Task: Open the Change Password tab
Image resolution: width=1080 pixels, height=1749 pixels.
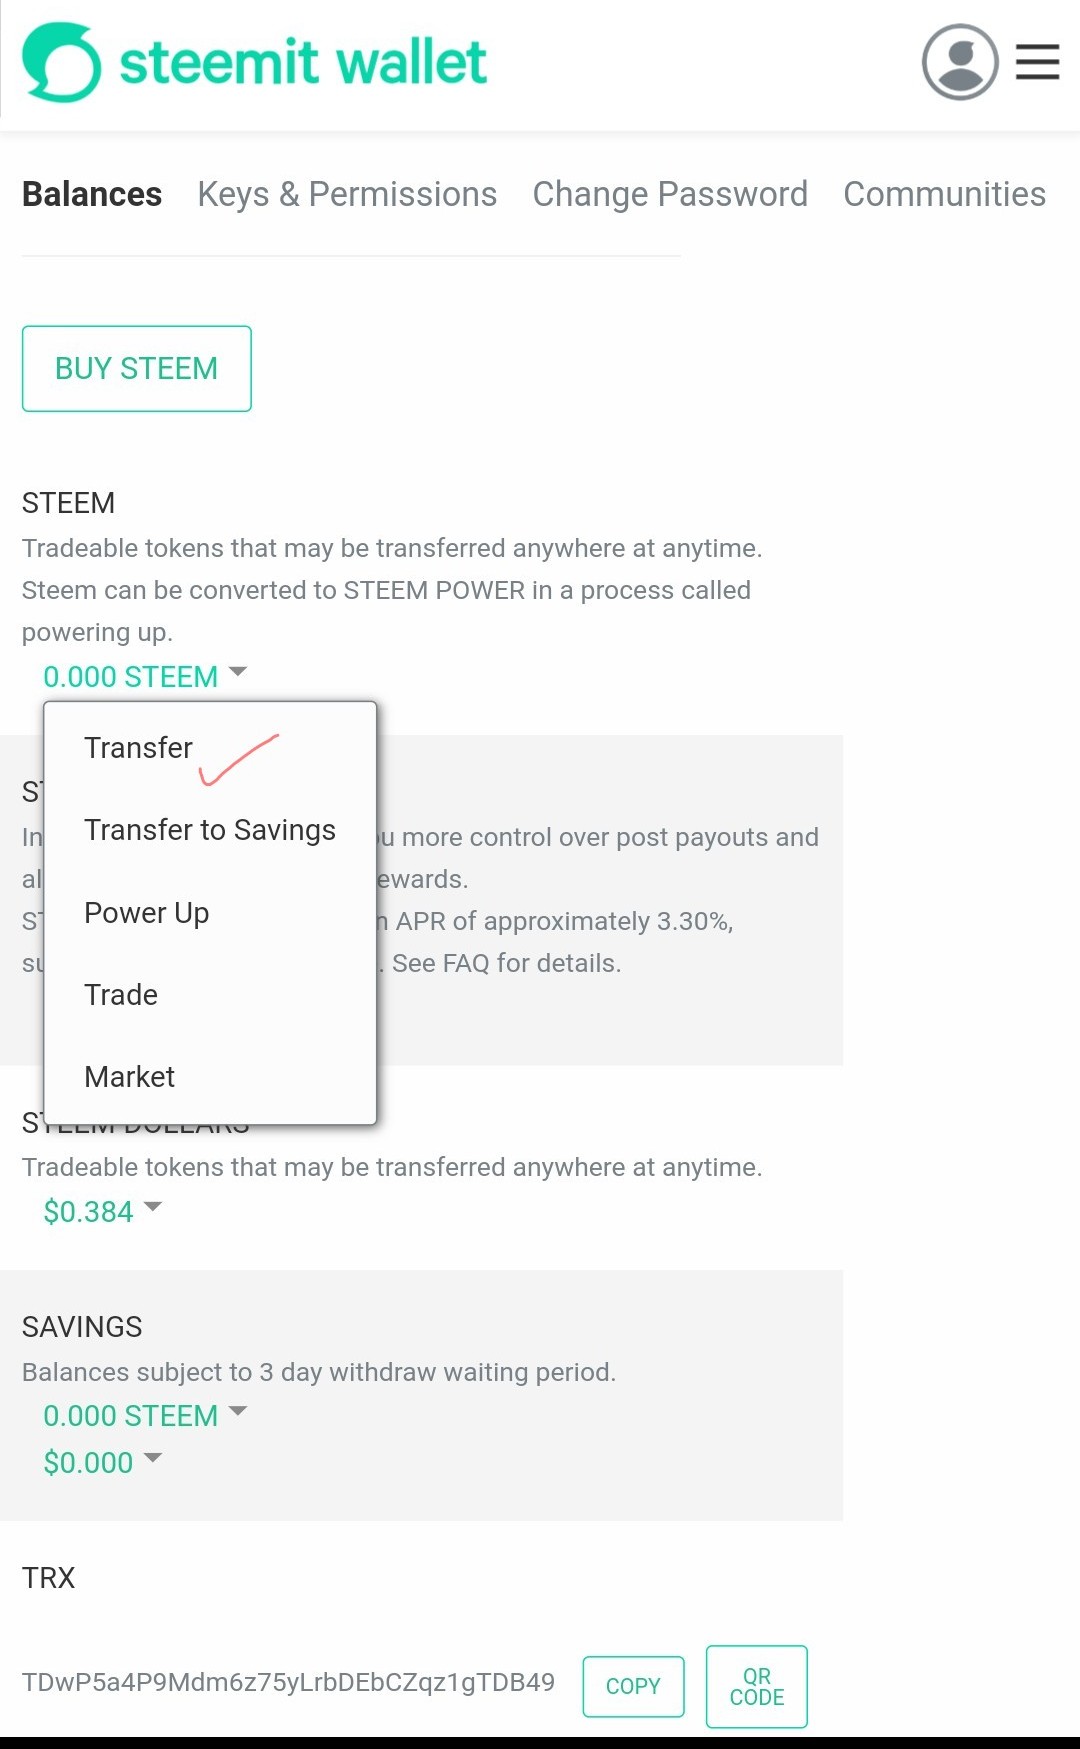Action: coord(669,194)
